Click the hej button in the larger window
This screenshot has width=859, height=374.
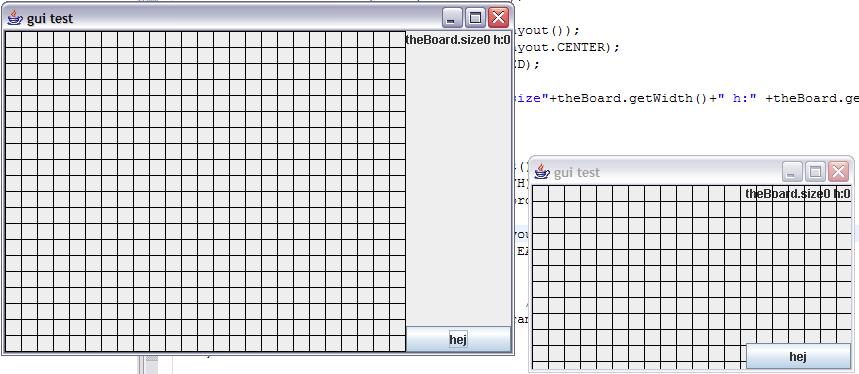coord(458,340)
